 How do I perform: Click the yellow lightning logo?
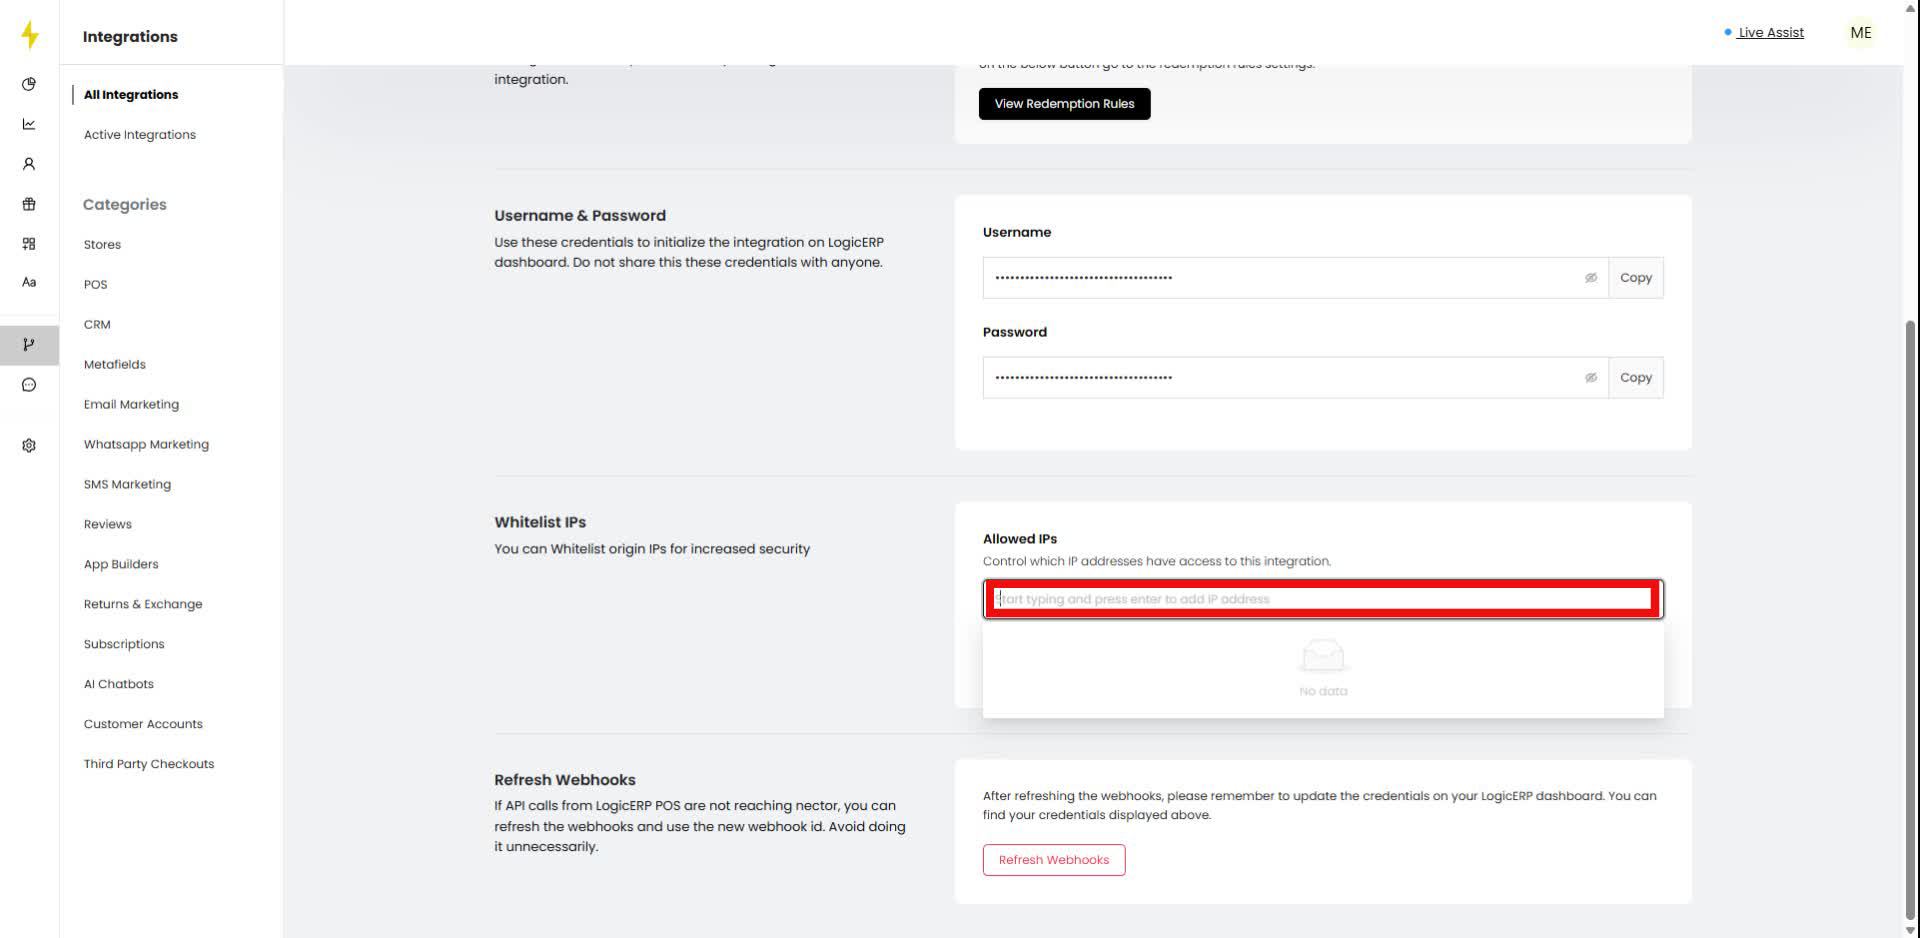(x=29, y=33)
